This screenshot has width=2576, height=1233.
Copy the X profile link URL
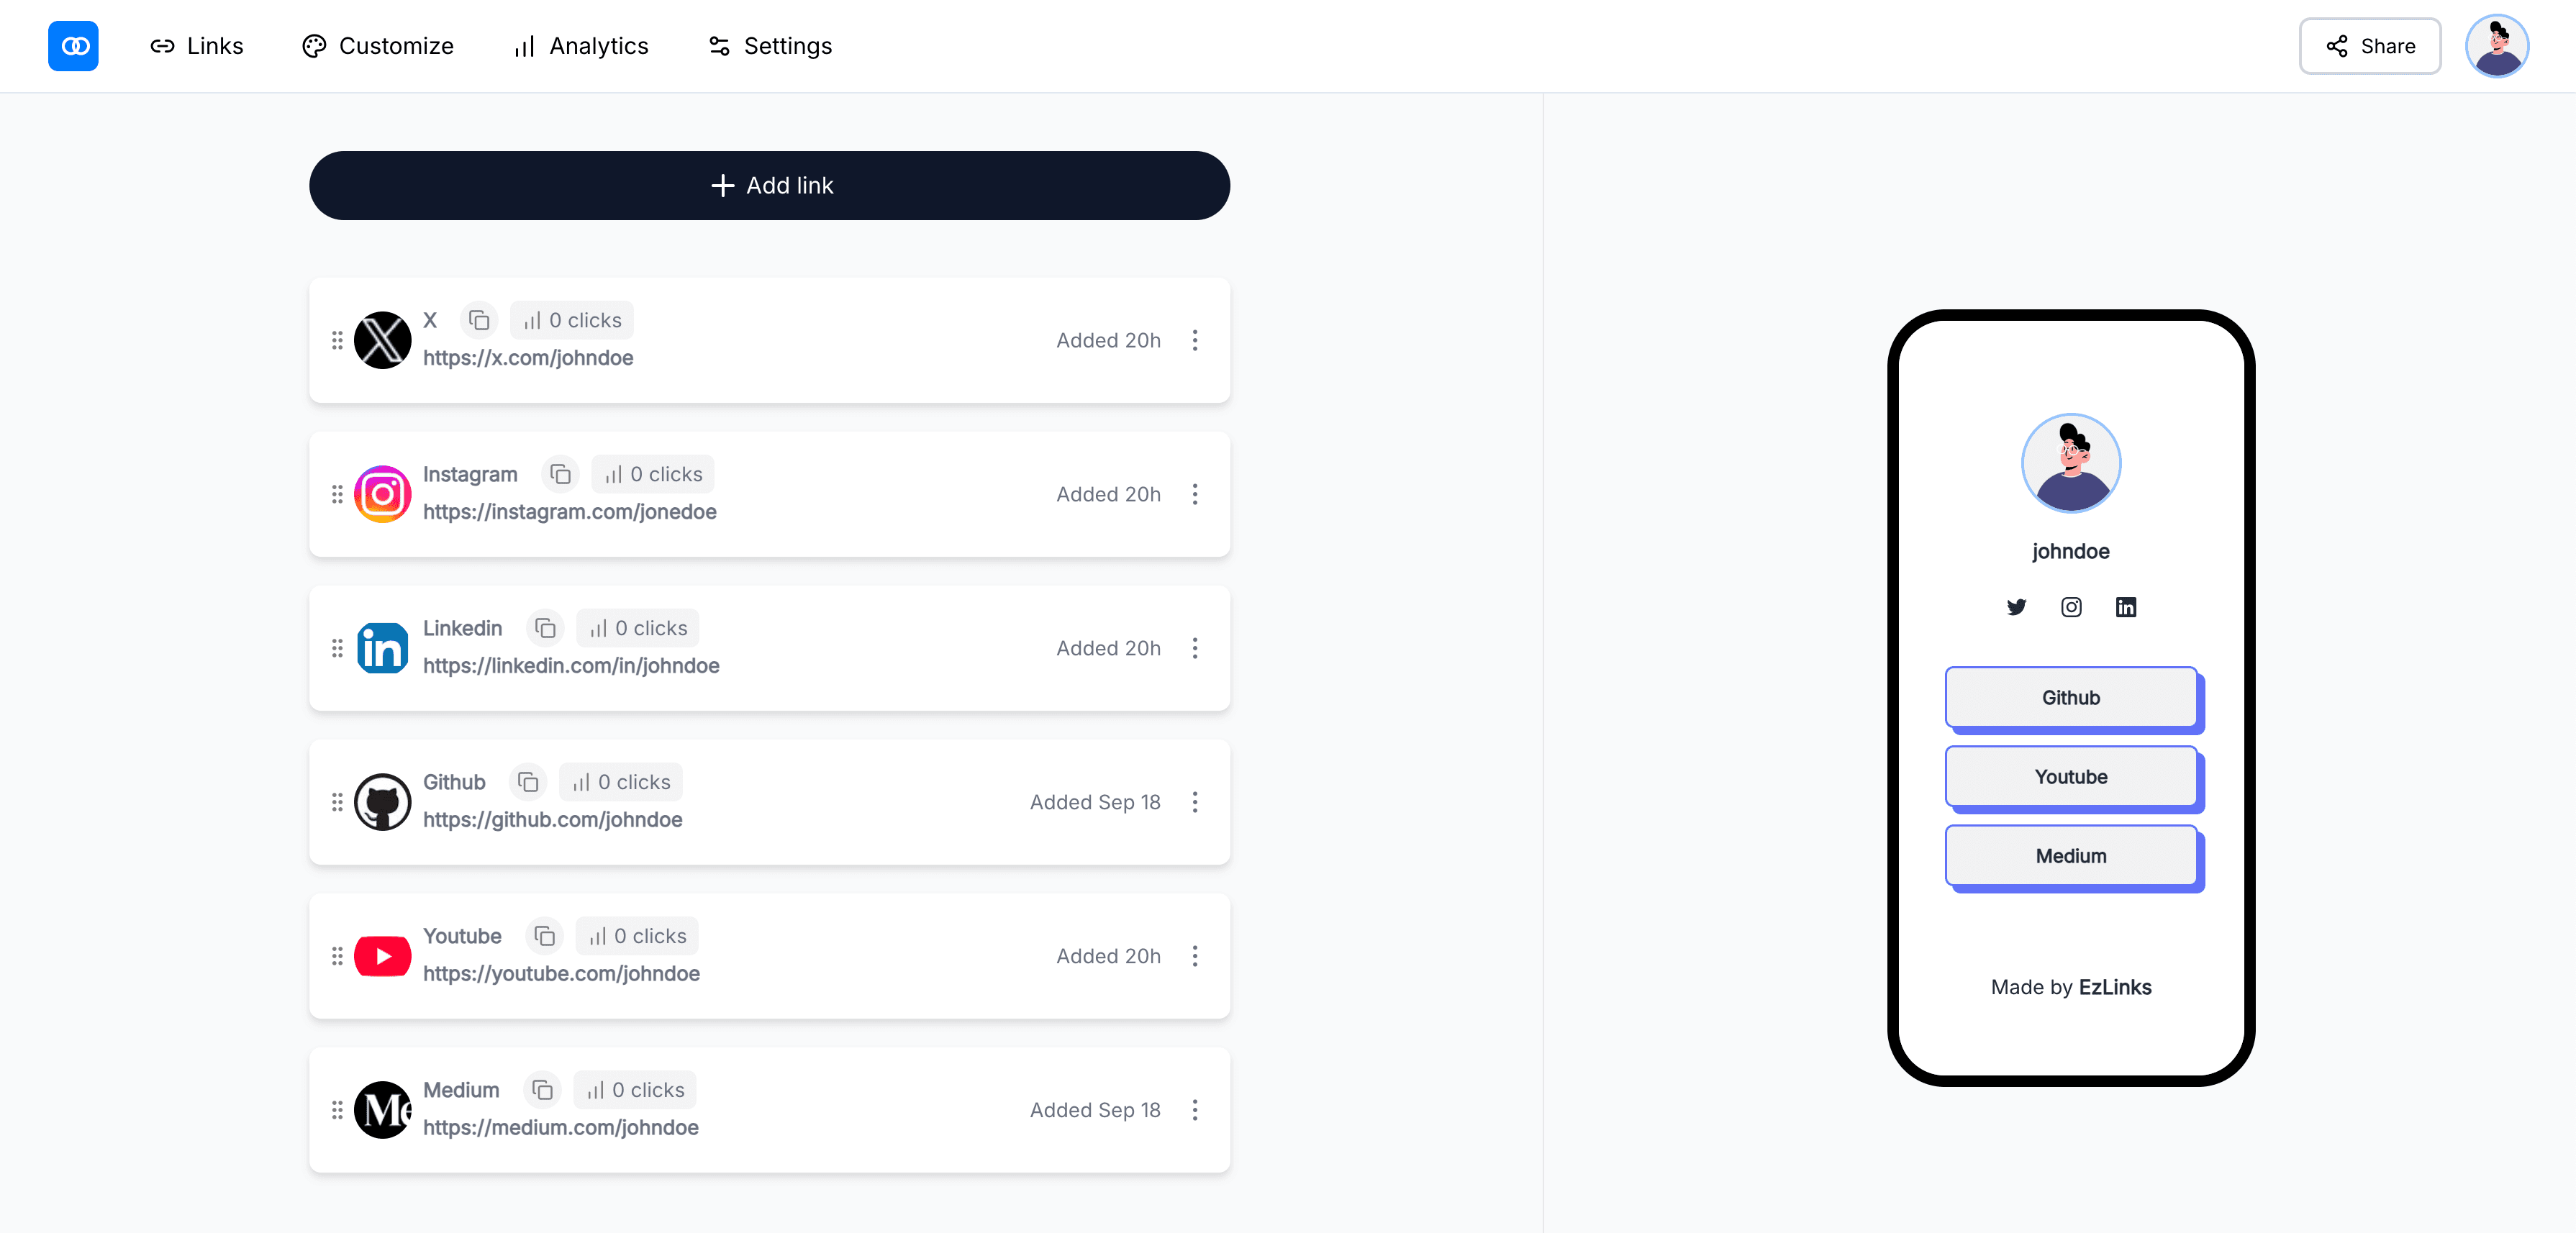coord(480,320)
